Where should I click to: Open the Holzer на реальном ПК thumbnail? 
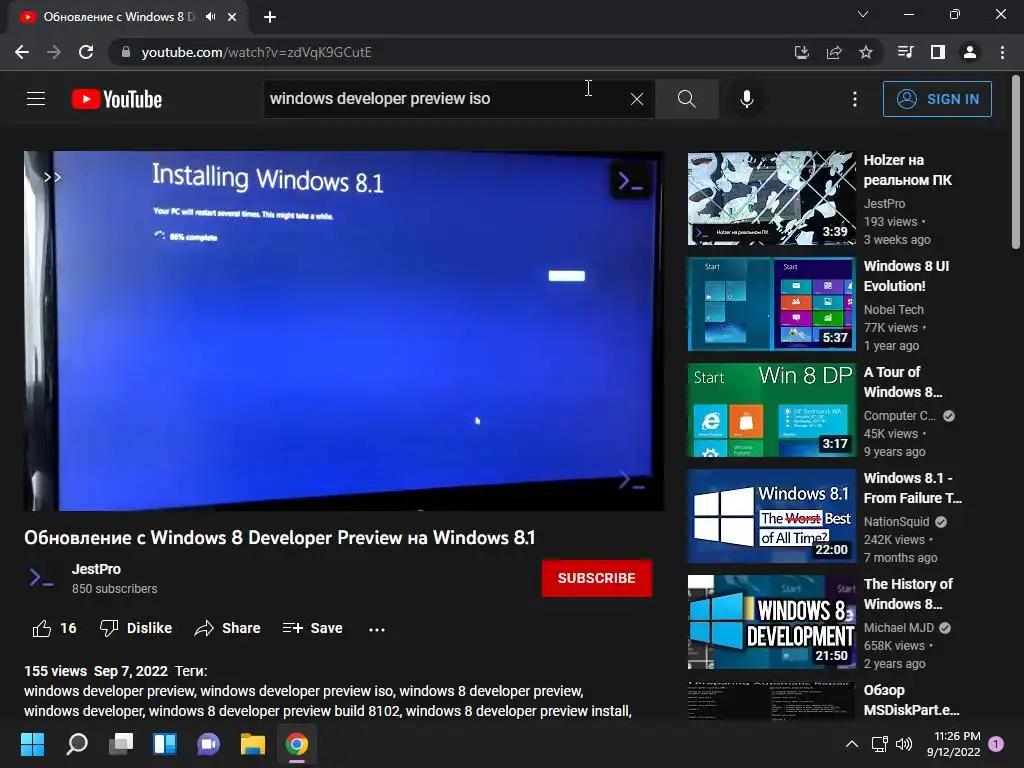coord(771,199)
